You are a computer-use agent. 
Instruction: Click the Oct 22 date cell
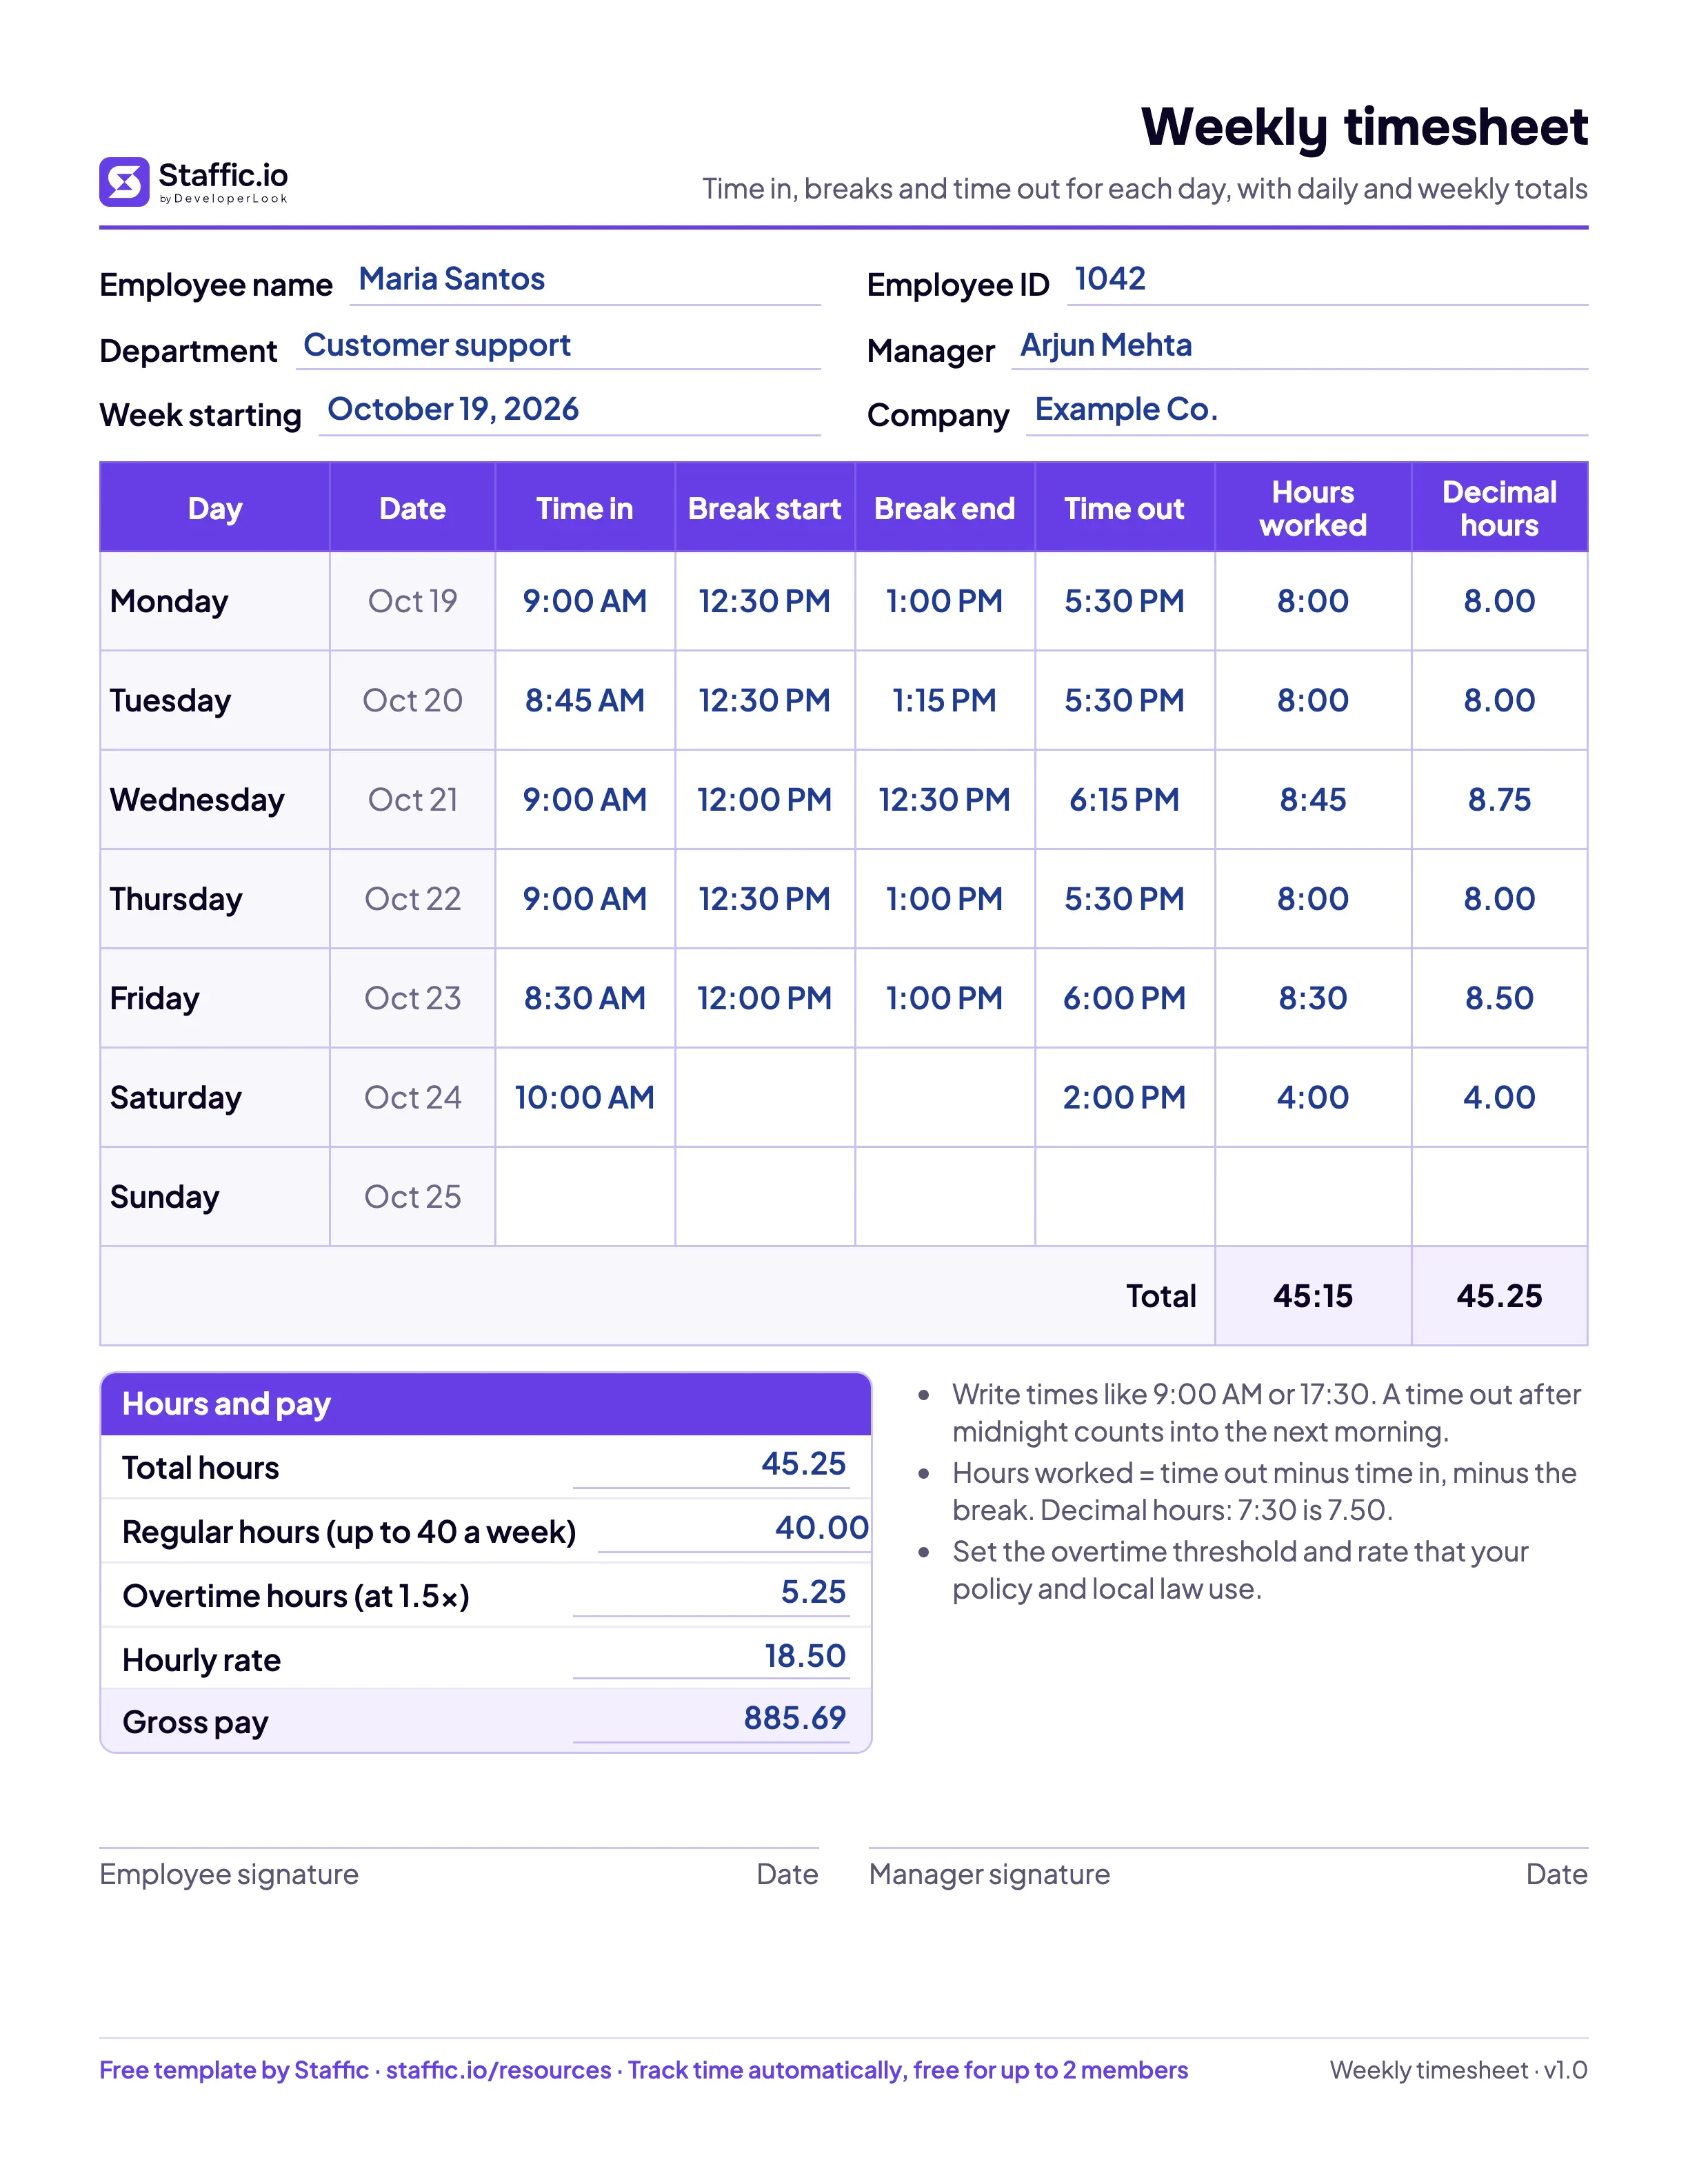click(412, 899)
